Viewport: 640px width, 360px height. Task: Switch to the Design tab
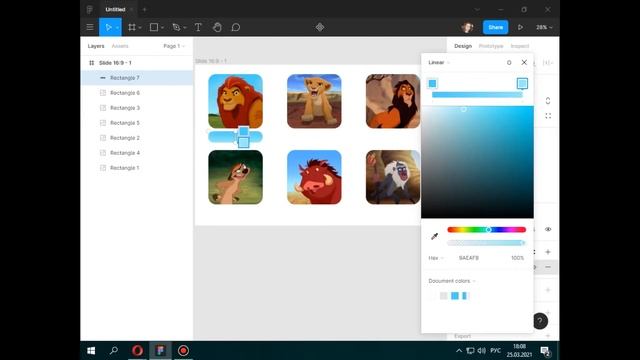(x=463, y=46)
